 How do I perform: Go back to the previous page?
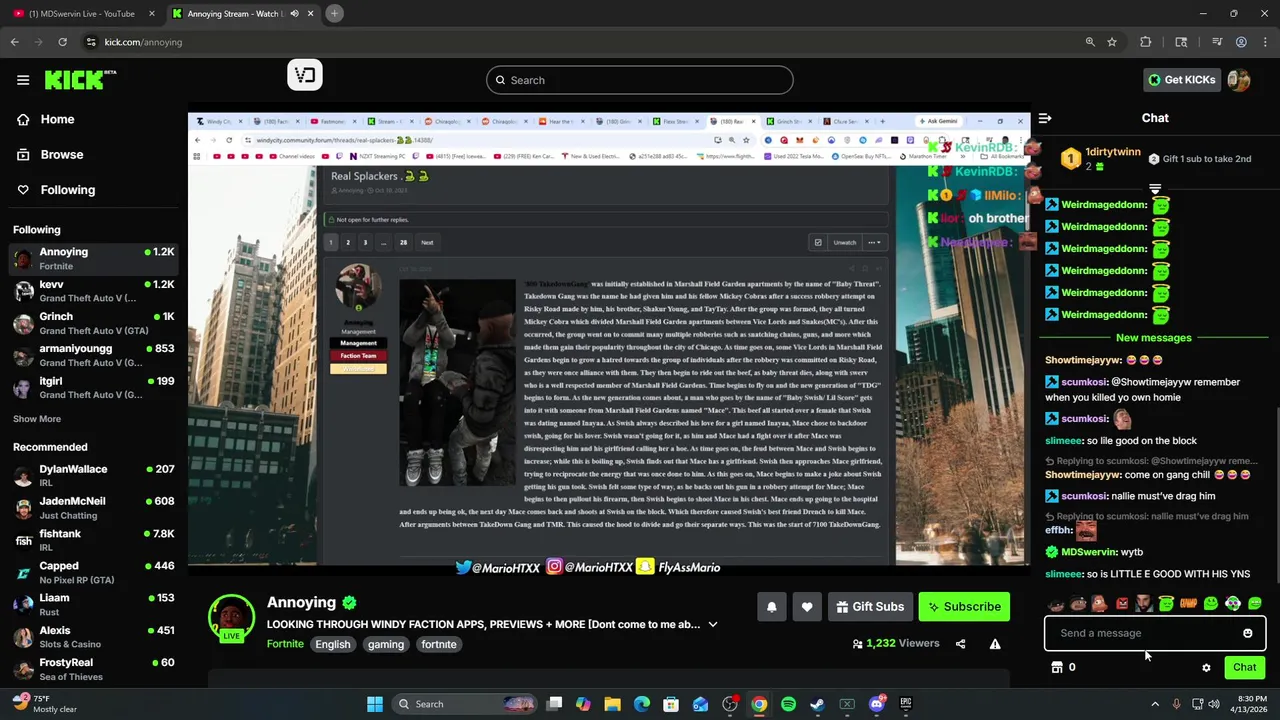click(14, 42)
